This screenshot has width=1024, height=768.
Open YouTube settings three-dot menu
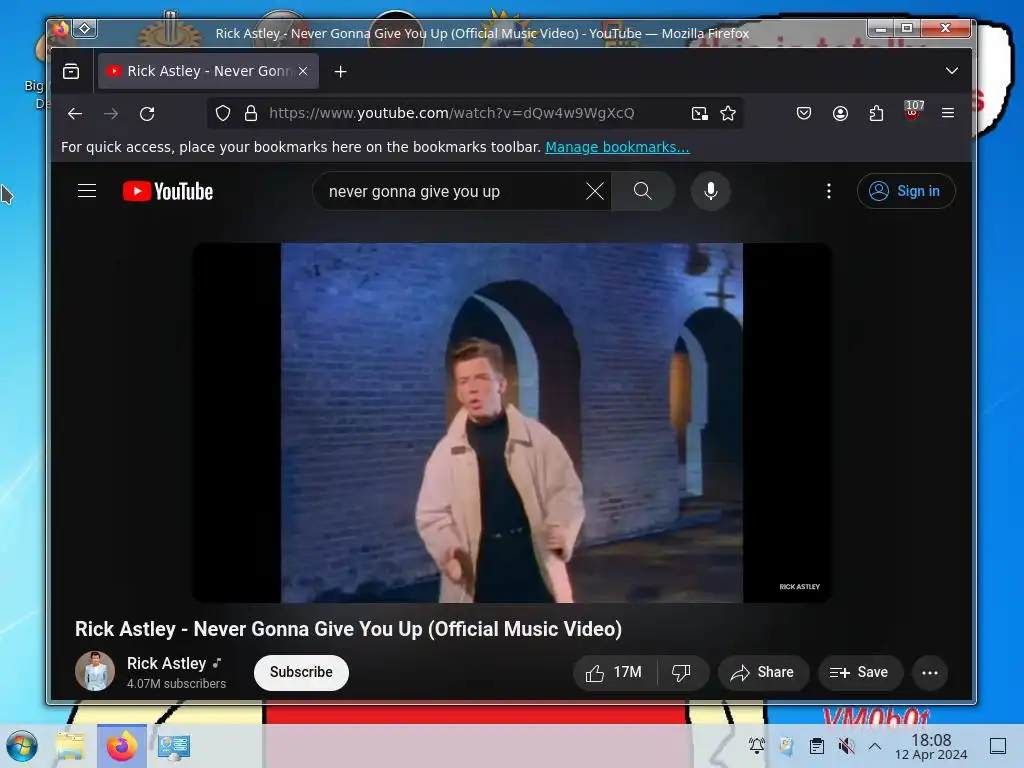click(829, 191)
